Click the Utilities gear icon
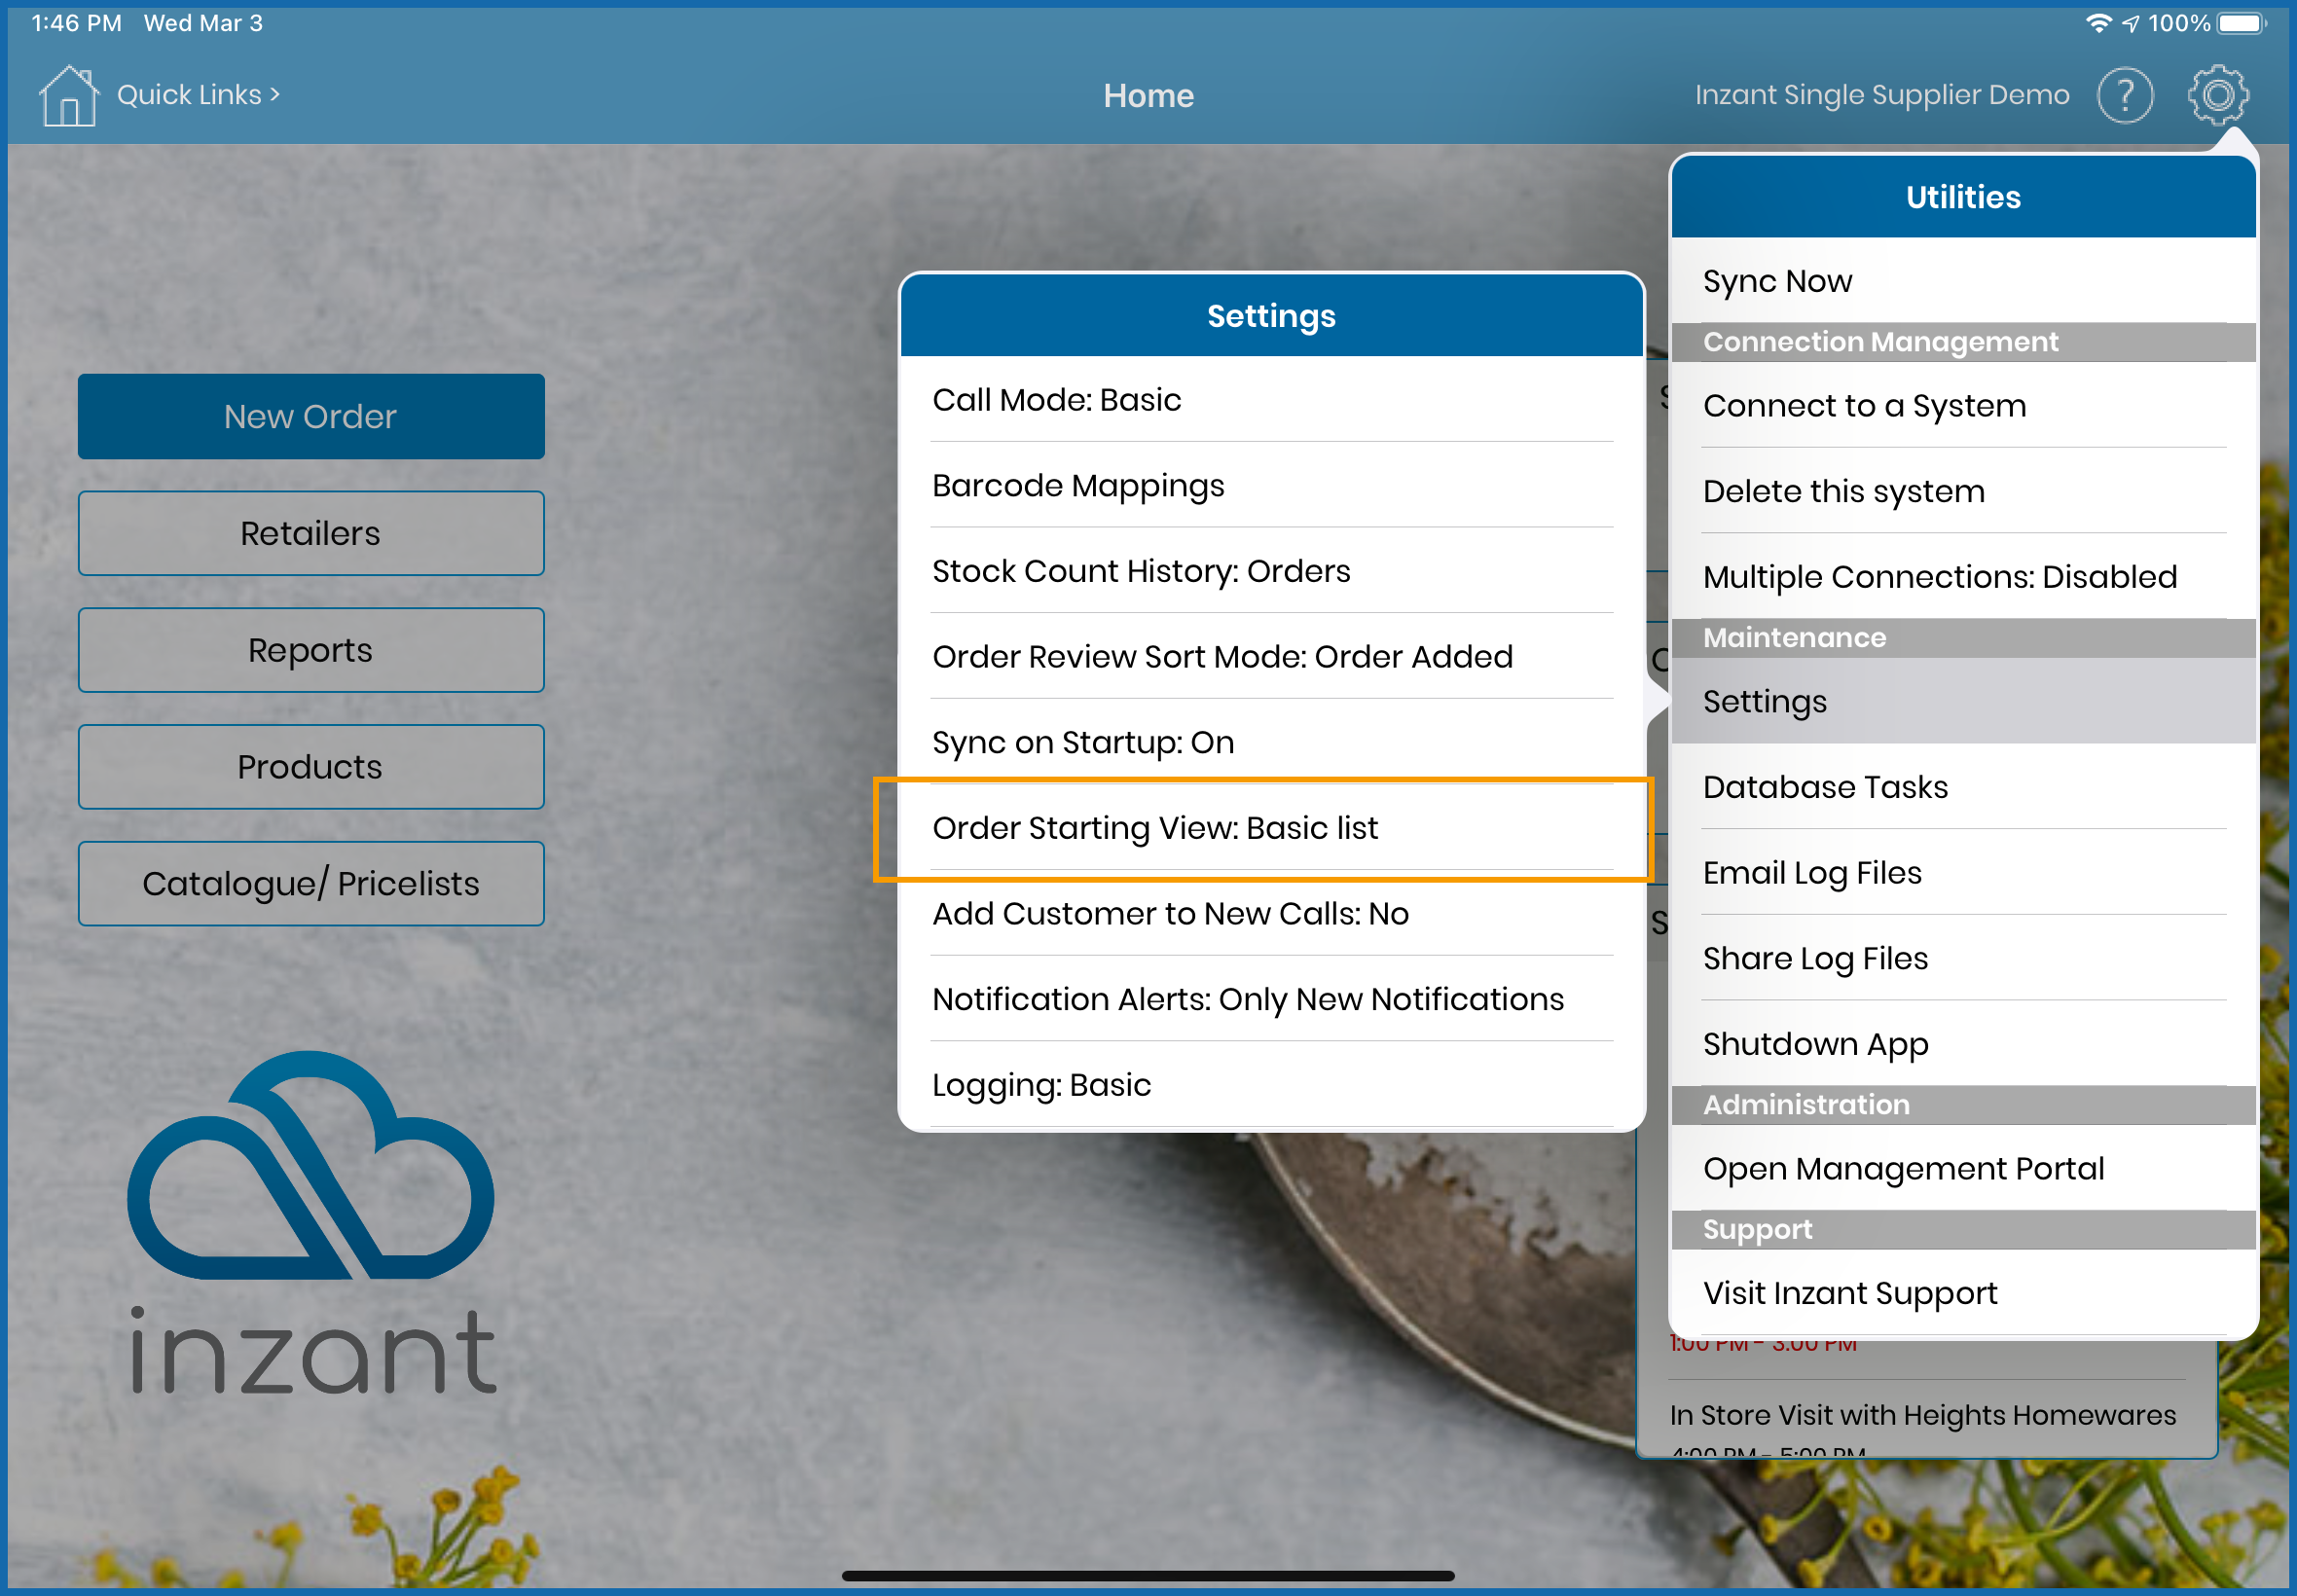This screenshot has height=1596, width=2297. [x=2217, y=96]
